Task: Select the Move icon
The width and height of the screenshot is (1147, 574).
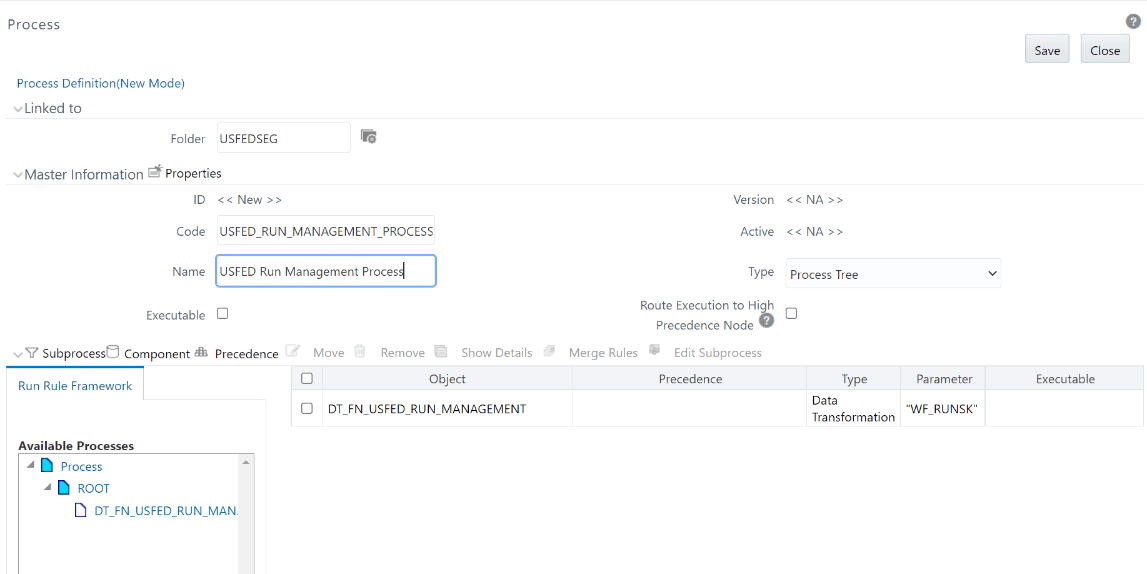Action: (x=293, y=352)
